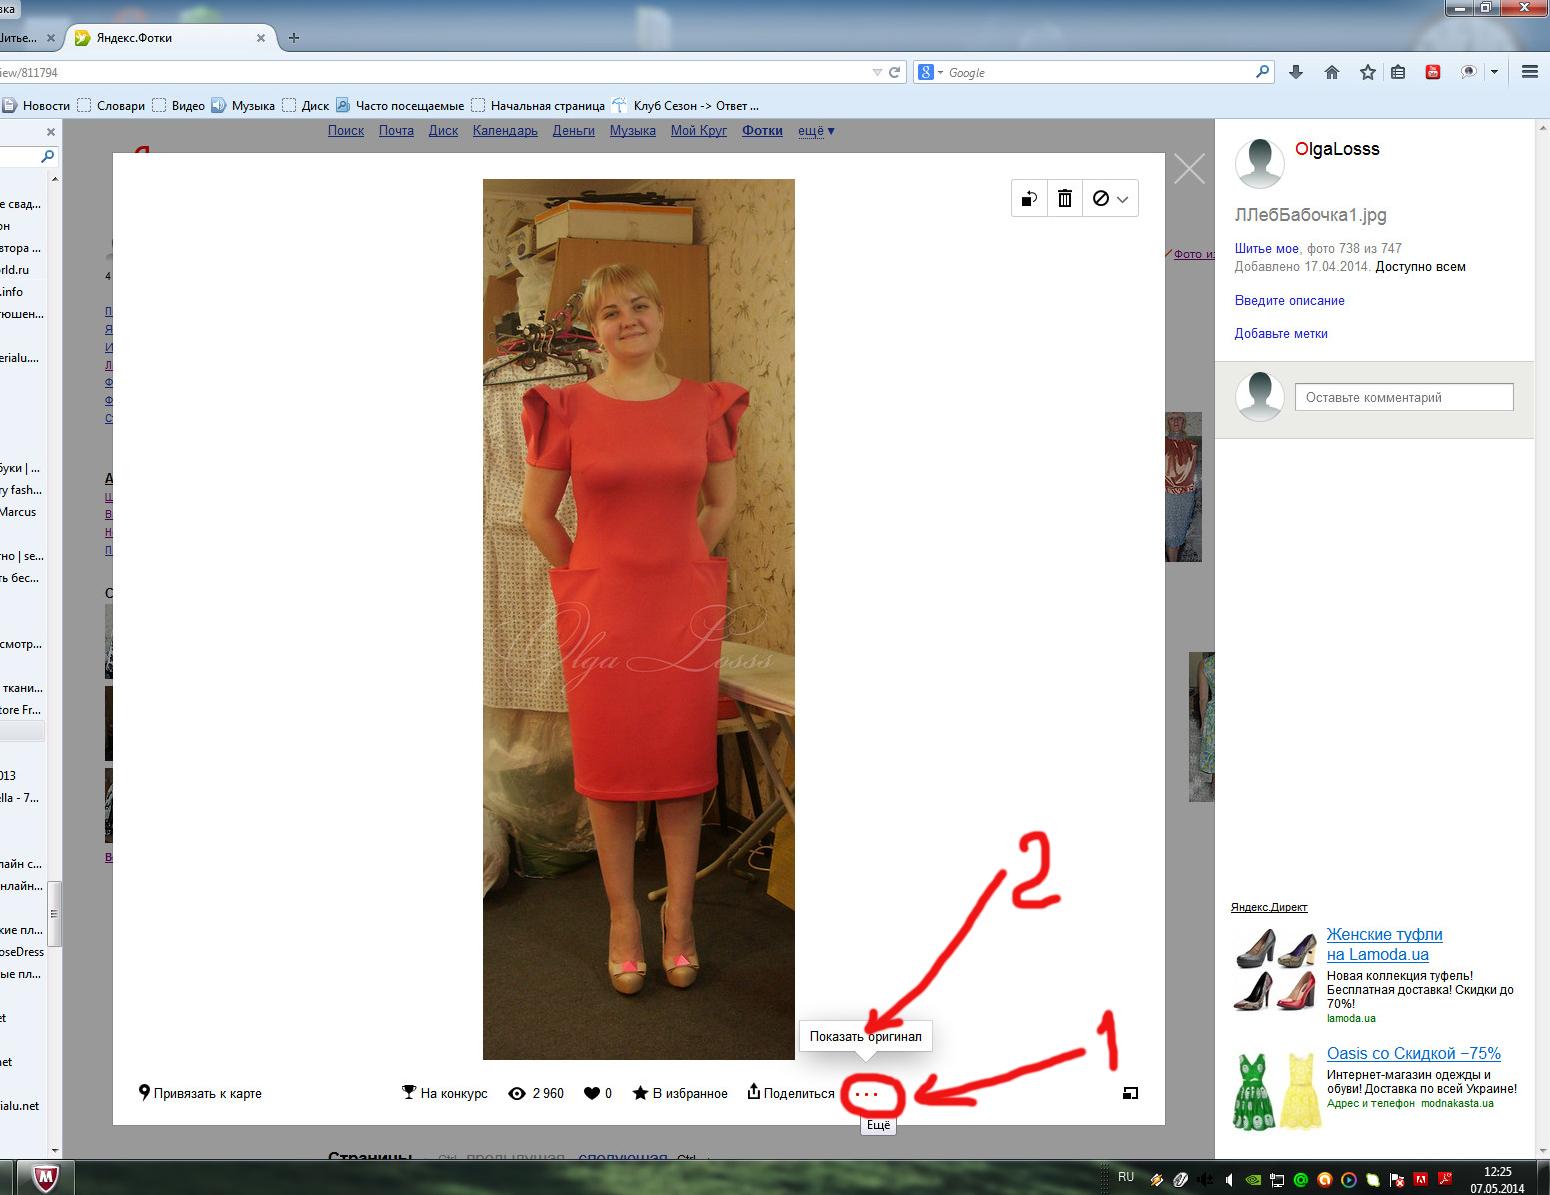Open the Google search engine dropdown
This screenshot has height=1195, width=1550.
tap(930, 72)
